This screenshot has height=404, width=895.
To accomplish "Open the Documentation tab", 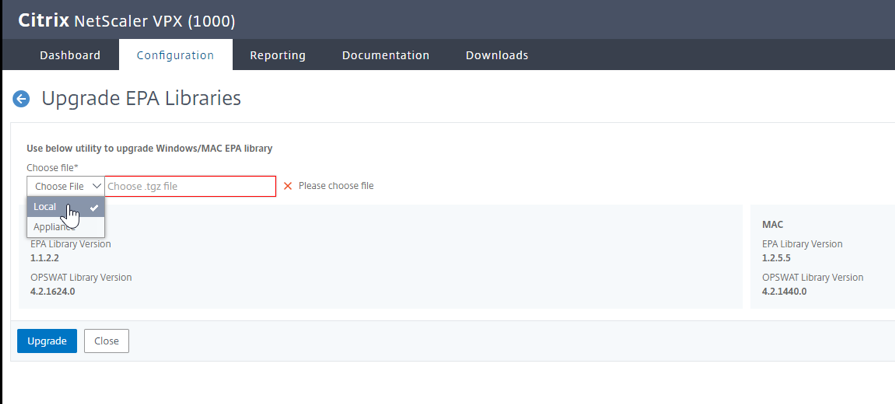I will click(x=385, y=55).
